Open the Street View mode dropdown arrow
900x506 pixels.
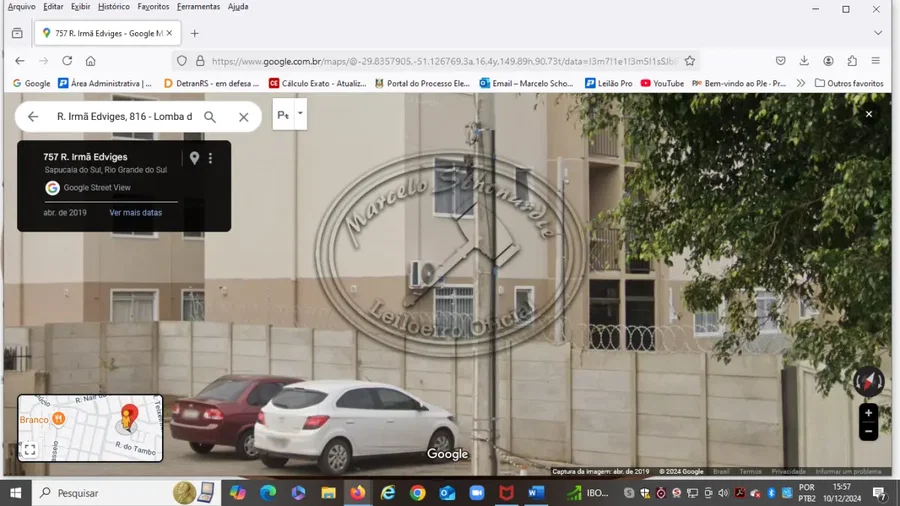[x=300, y=114]
